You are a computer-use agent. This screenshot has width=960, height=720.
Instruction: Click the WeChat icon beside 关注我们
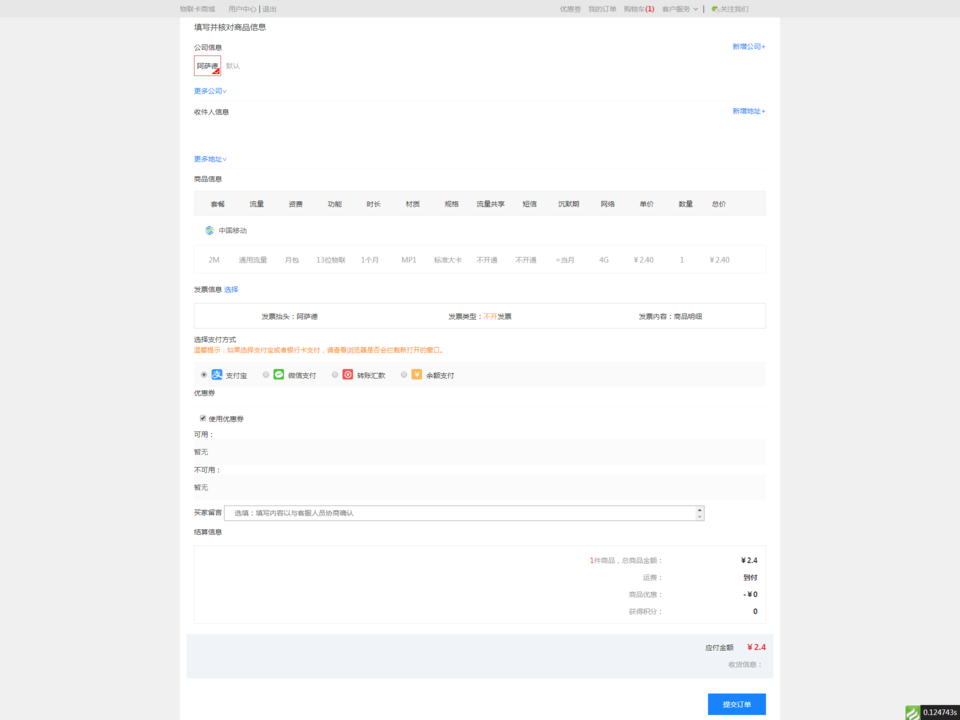coord(715,9)
